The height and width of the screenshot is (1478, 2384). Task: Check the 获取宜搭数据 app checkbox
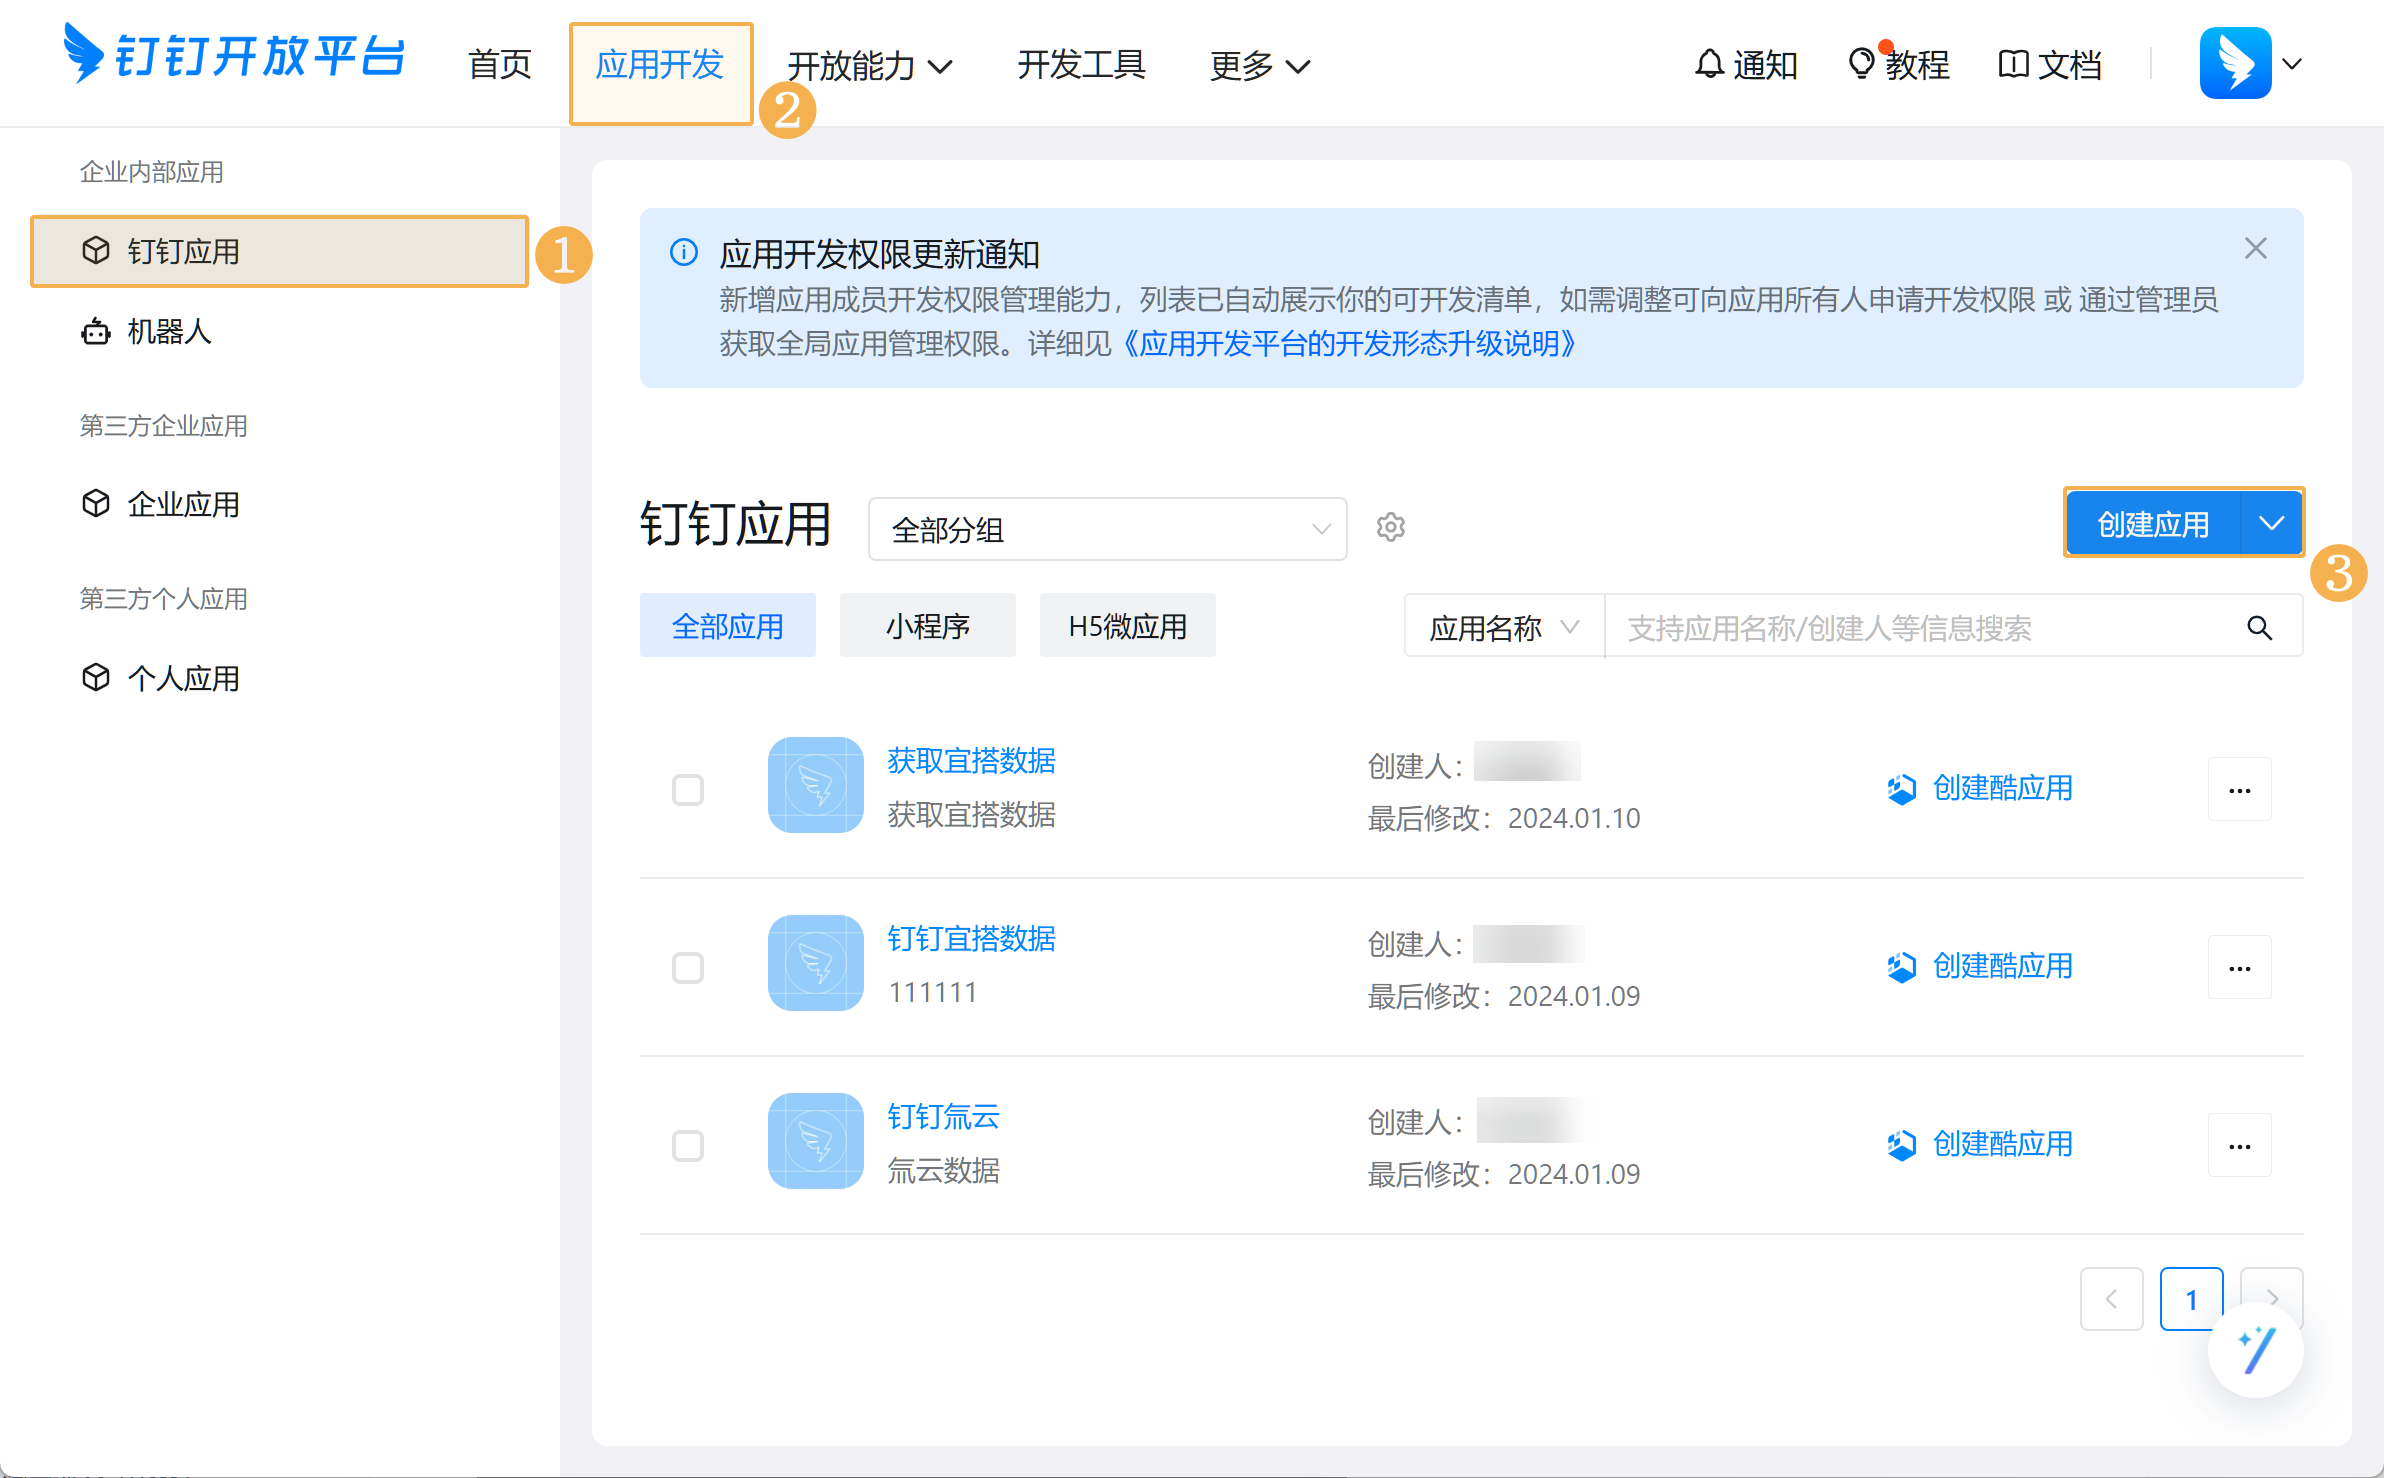click(x=688, y=790)
